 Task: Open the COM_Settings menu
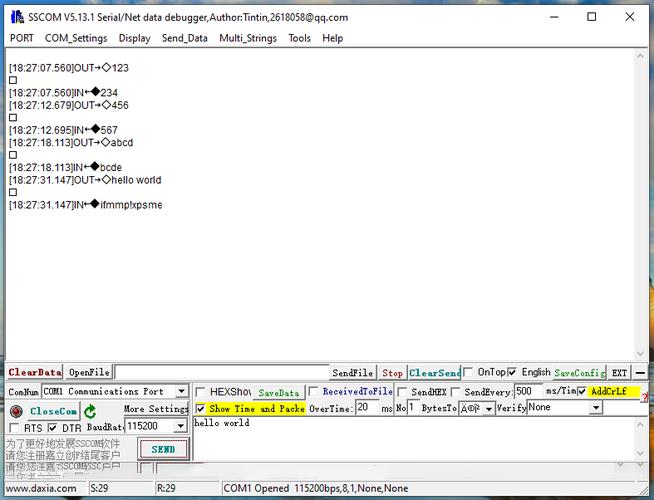coord(76,38)
